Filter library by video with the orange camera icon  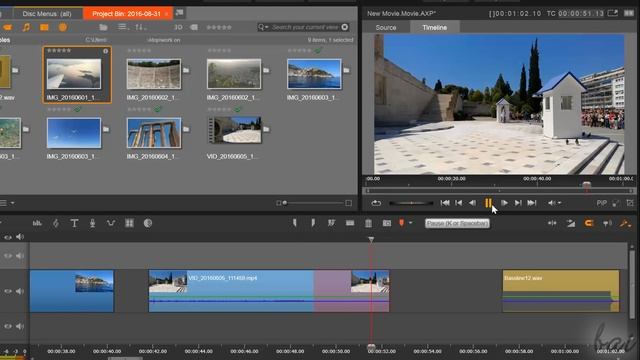click(7, 27)
